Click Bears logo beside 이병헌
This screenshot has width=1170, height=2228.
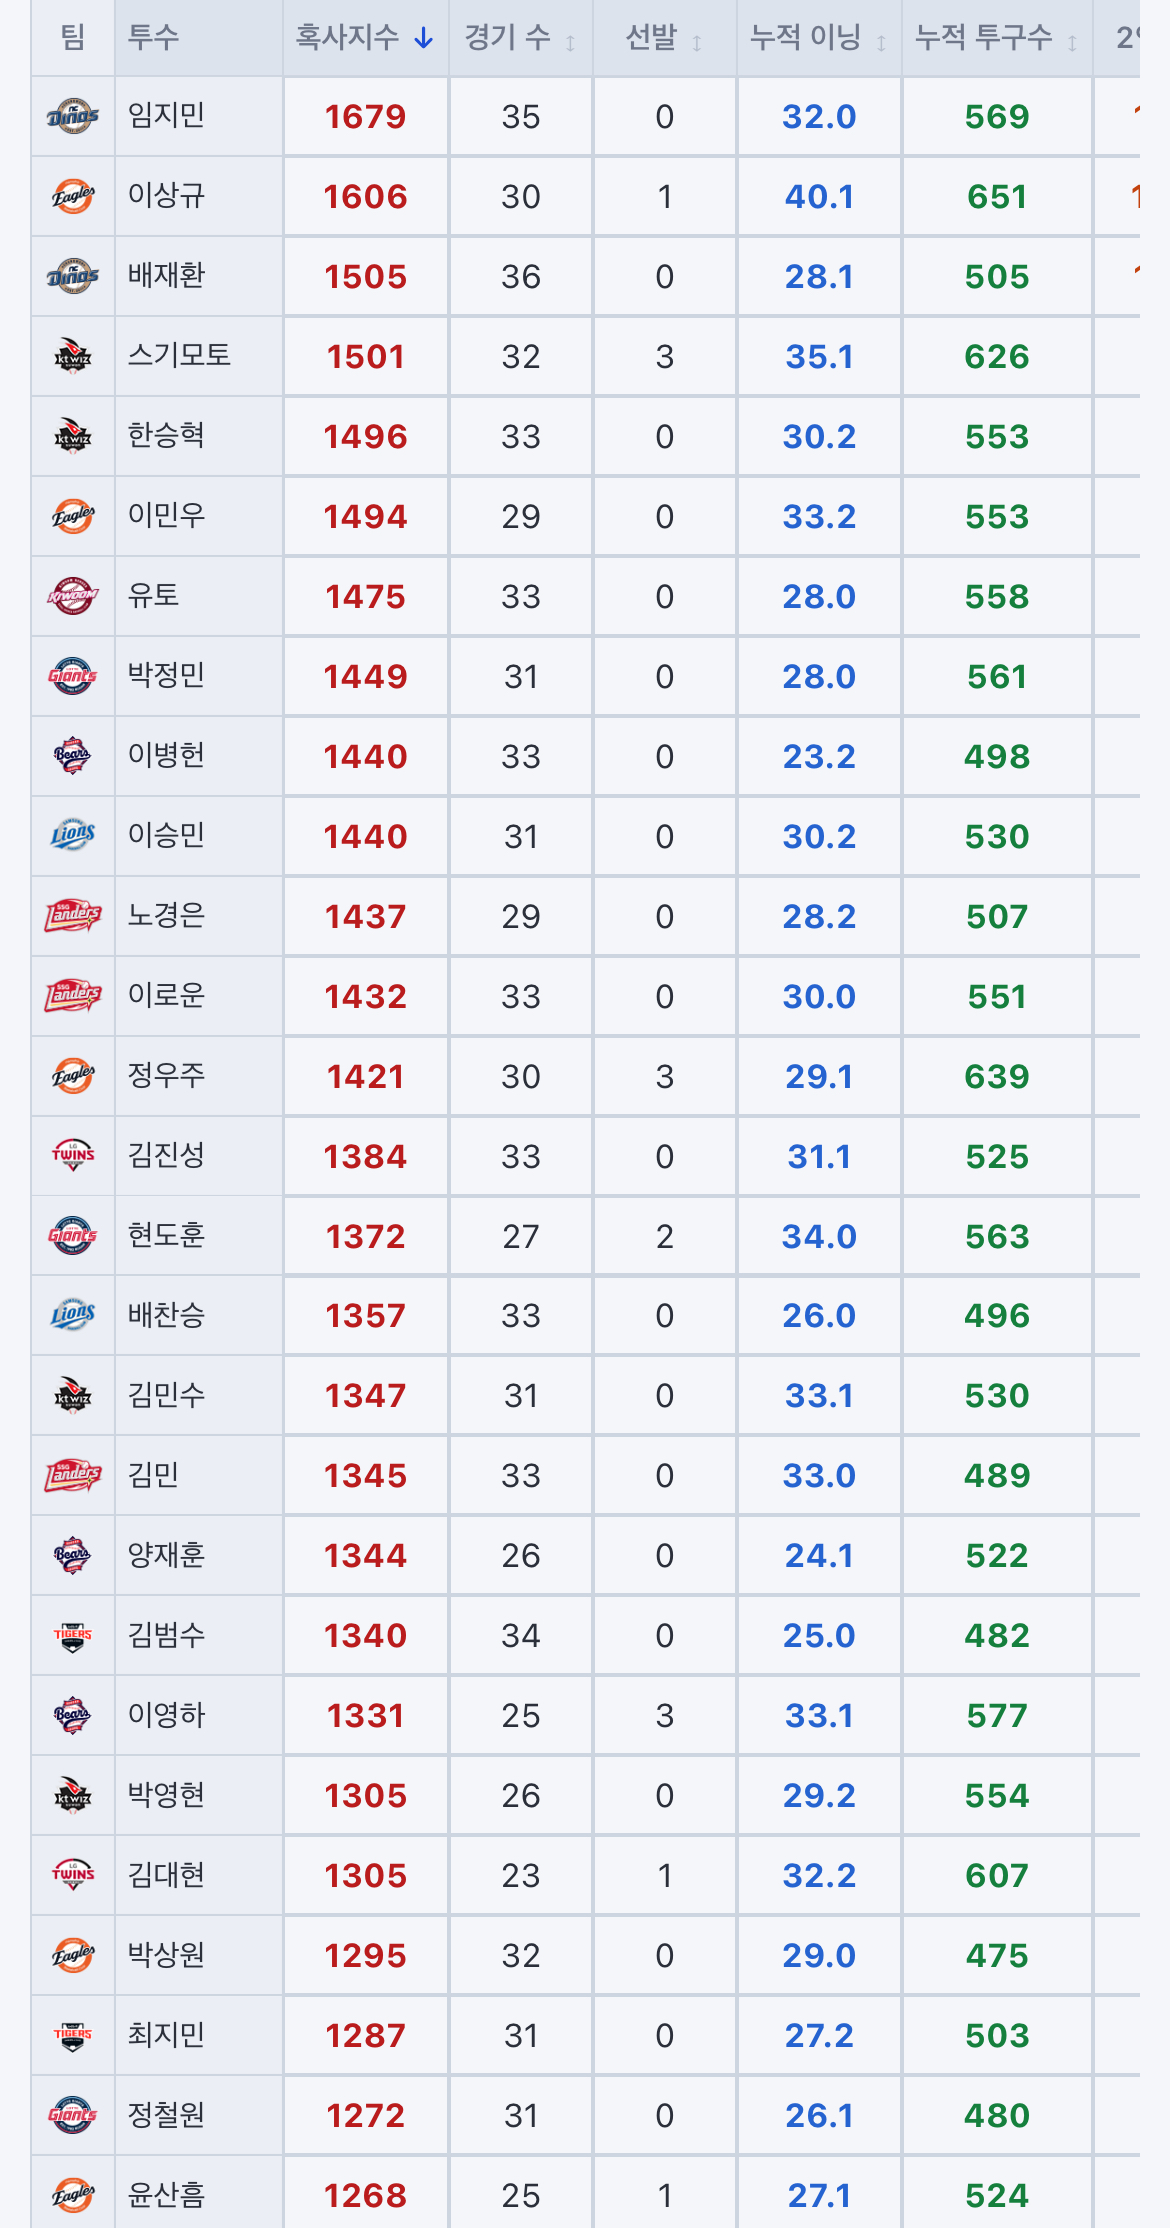pyautogui.click(x=73, y=756)
